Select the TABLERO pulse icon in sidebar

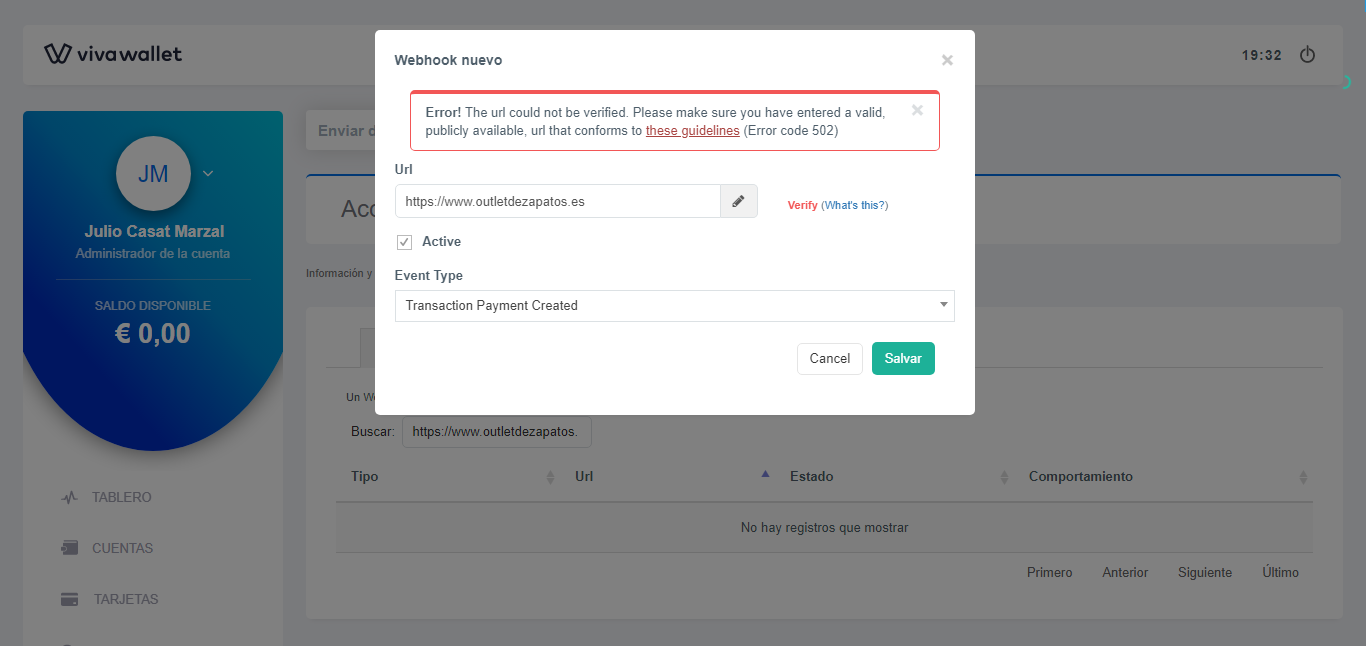click(68, 497)
